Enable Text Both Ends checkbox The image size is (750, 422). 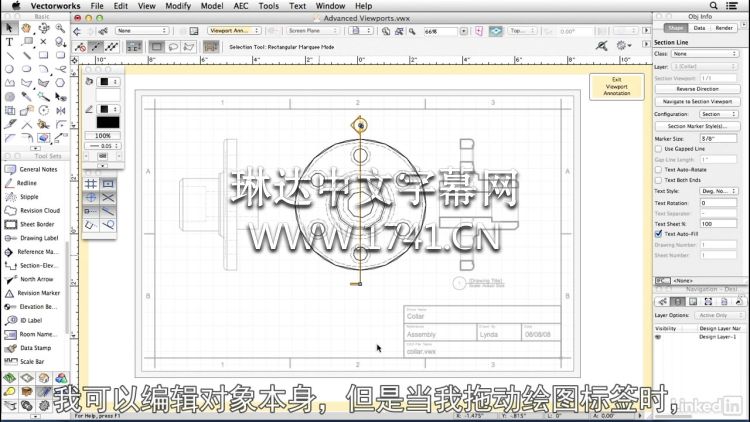pos(659,180)
